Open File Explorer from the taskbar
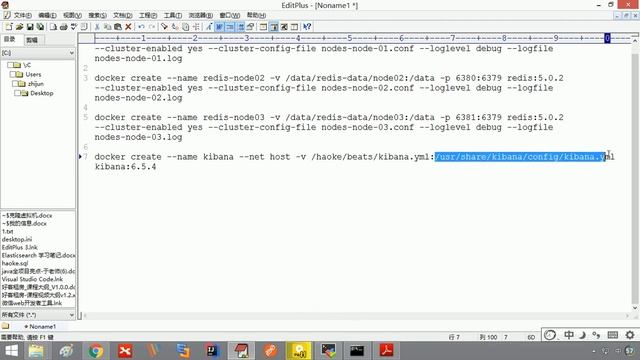The height and width of the screenshot is (360, 640). click(36, 351)
